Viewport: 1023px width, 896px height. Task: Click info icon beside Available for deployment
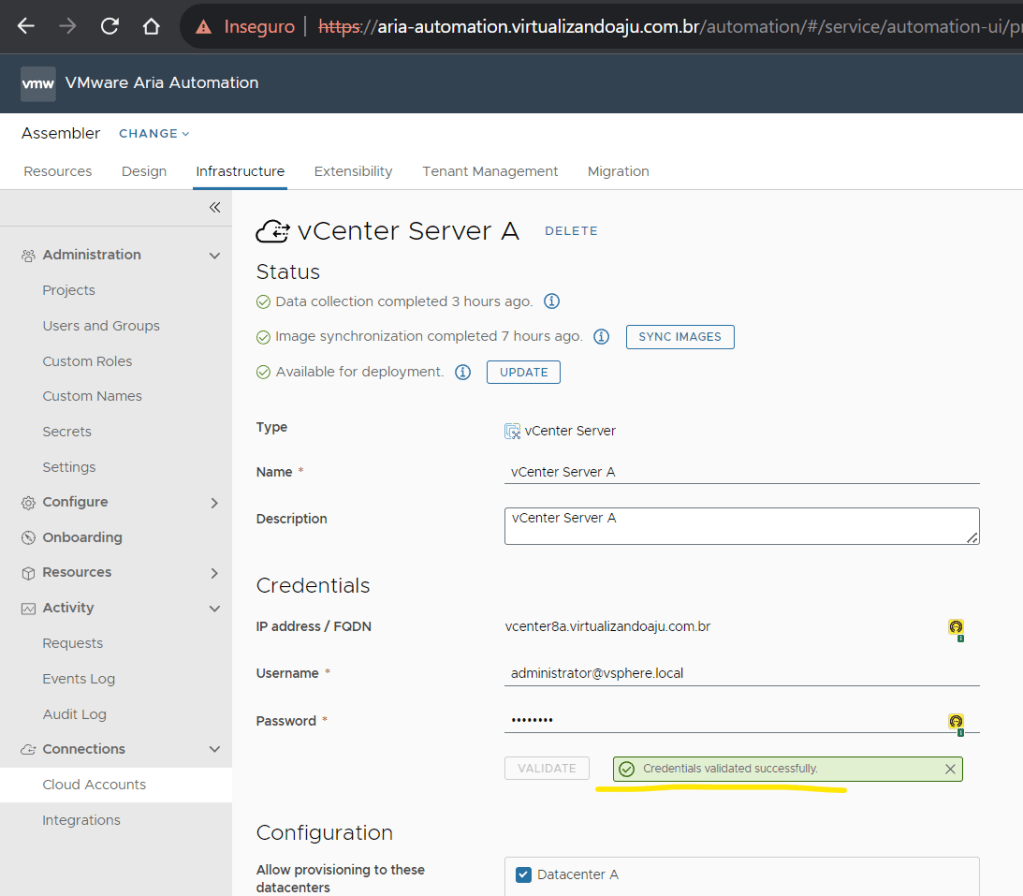point(463,372)
